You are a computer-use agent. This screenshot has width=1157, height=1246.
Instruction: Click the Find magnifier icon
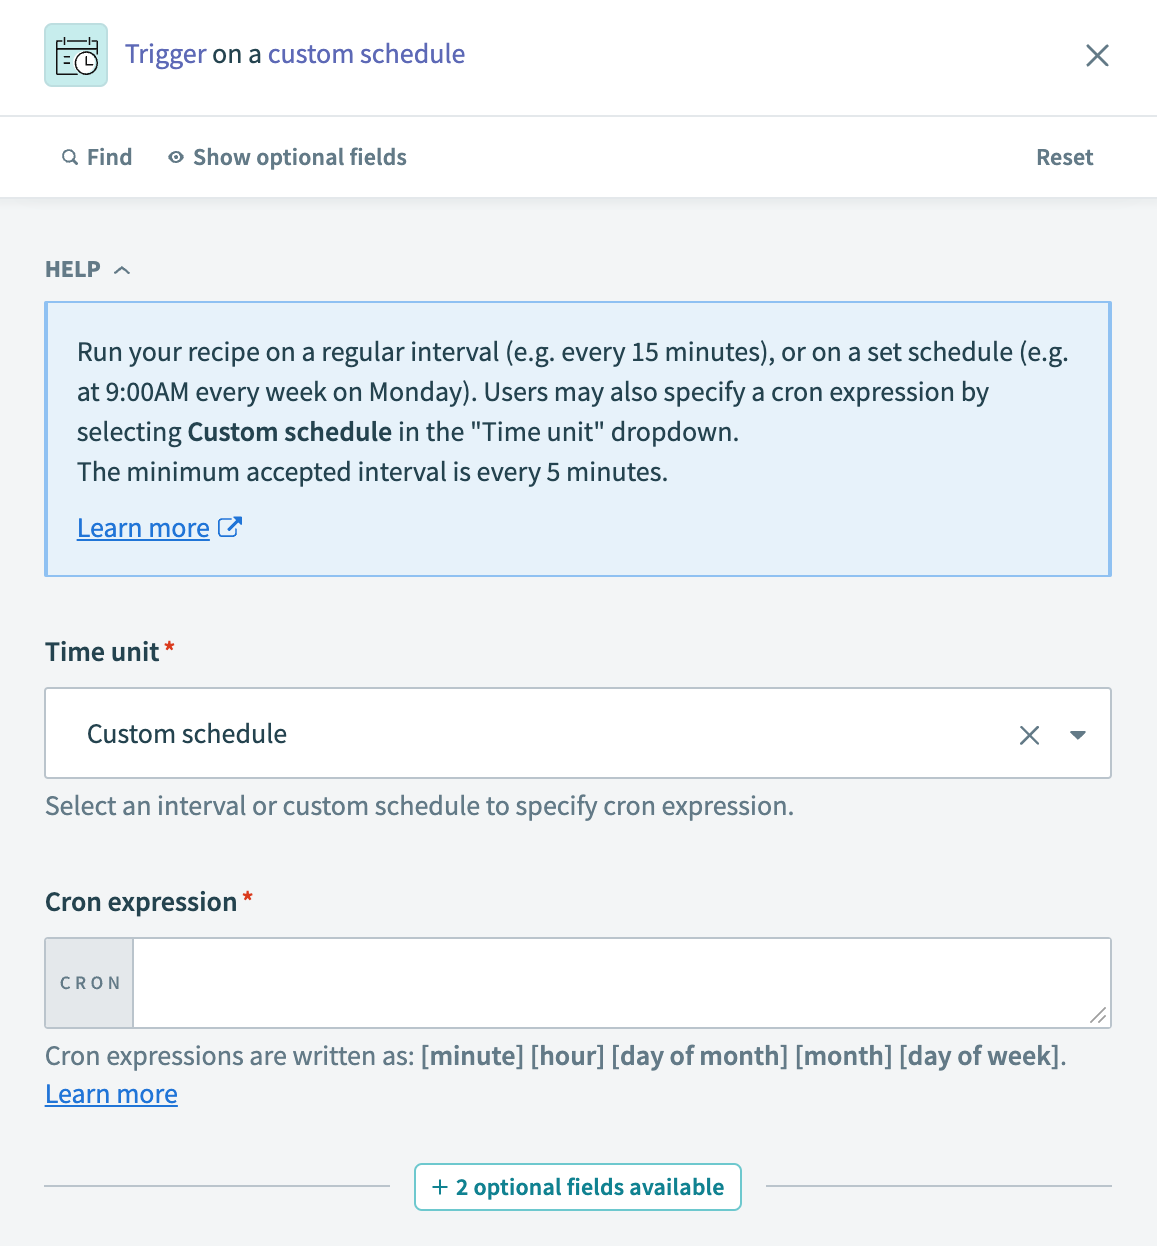[x=70, y=158]
